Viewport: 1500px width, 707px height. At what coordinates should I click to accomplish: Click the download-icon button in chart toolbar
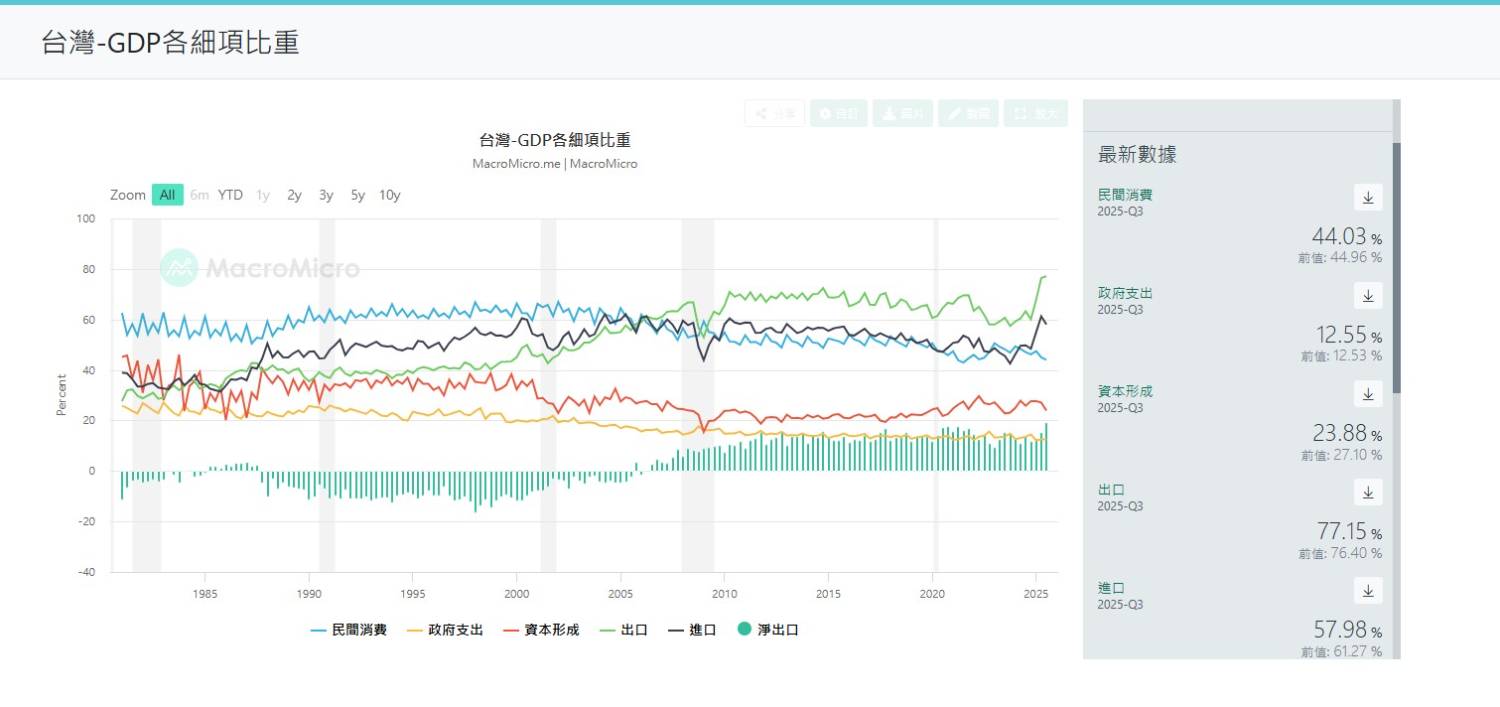pos(902,114)
